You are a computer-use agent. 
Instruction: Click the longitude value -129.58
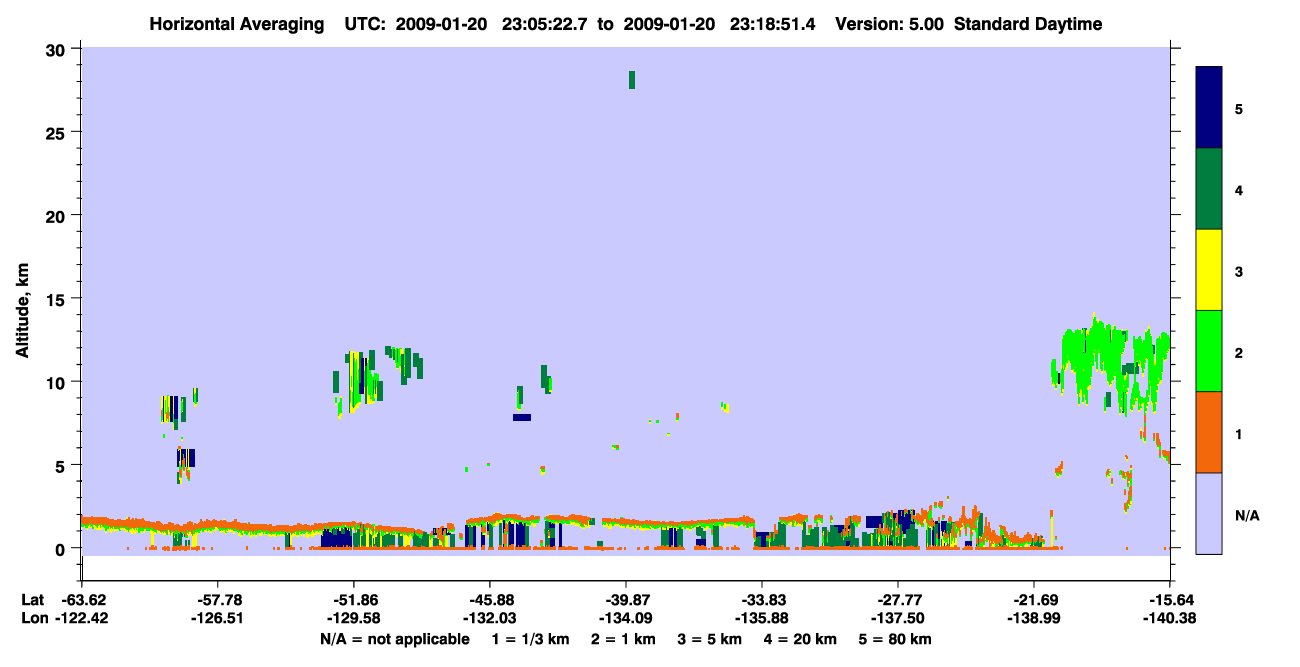353,619
